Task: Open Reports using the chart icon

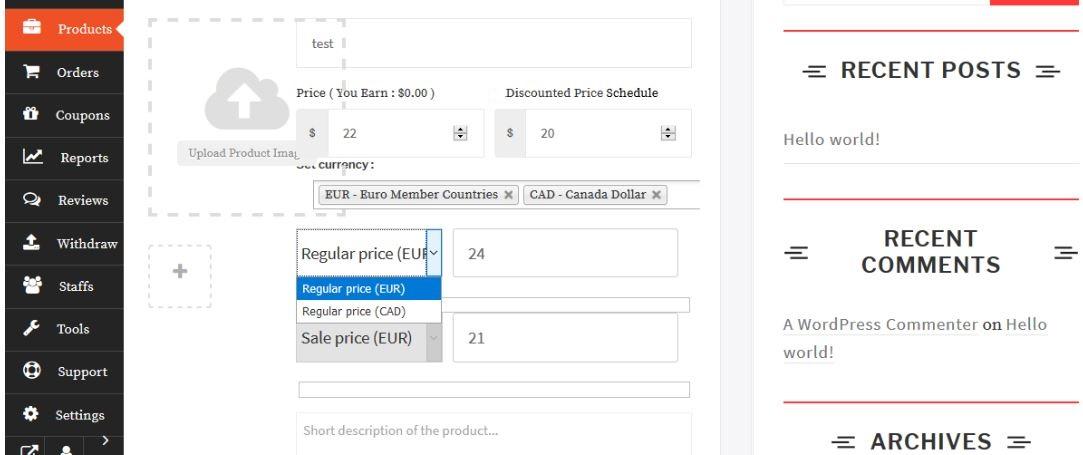Action: [x=30, y=157]
